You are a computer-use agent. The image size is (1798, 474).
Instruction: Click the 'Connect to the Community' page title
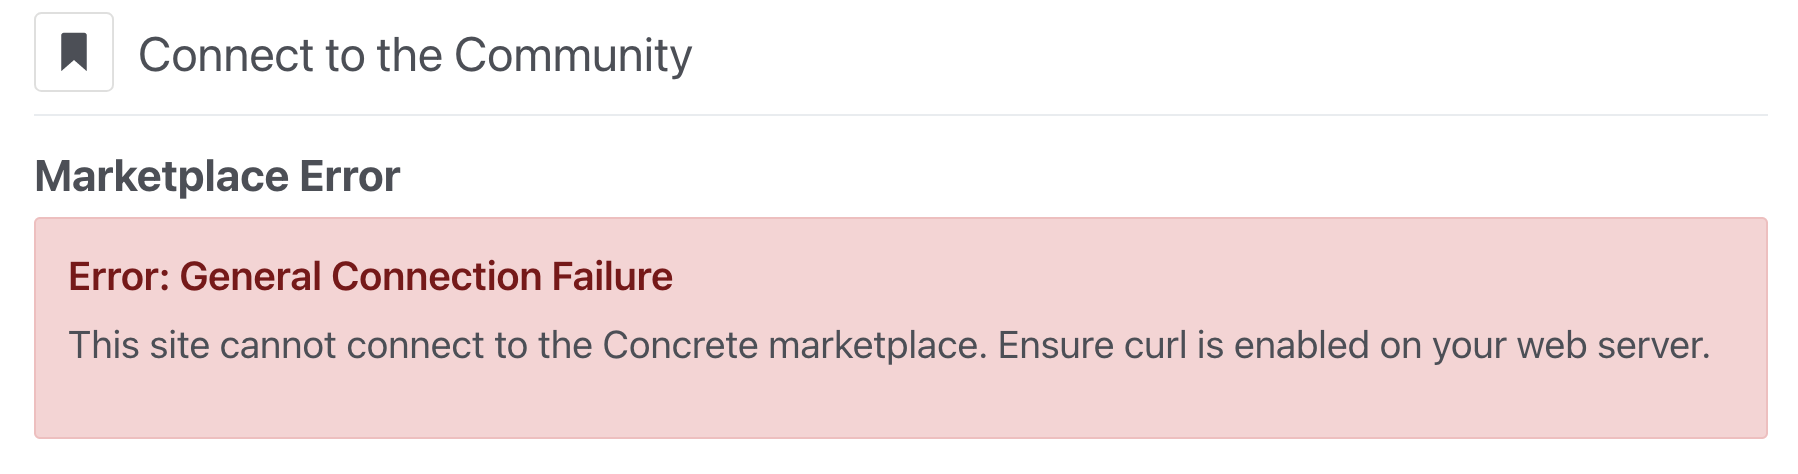(x=415, y=55)
